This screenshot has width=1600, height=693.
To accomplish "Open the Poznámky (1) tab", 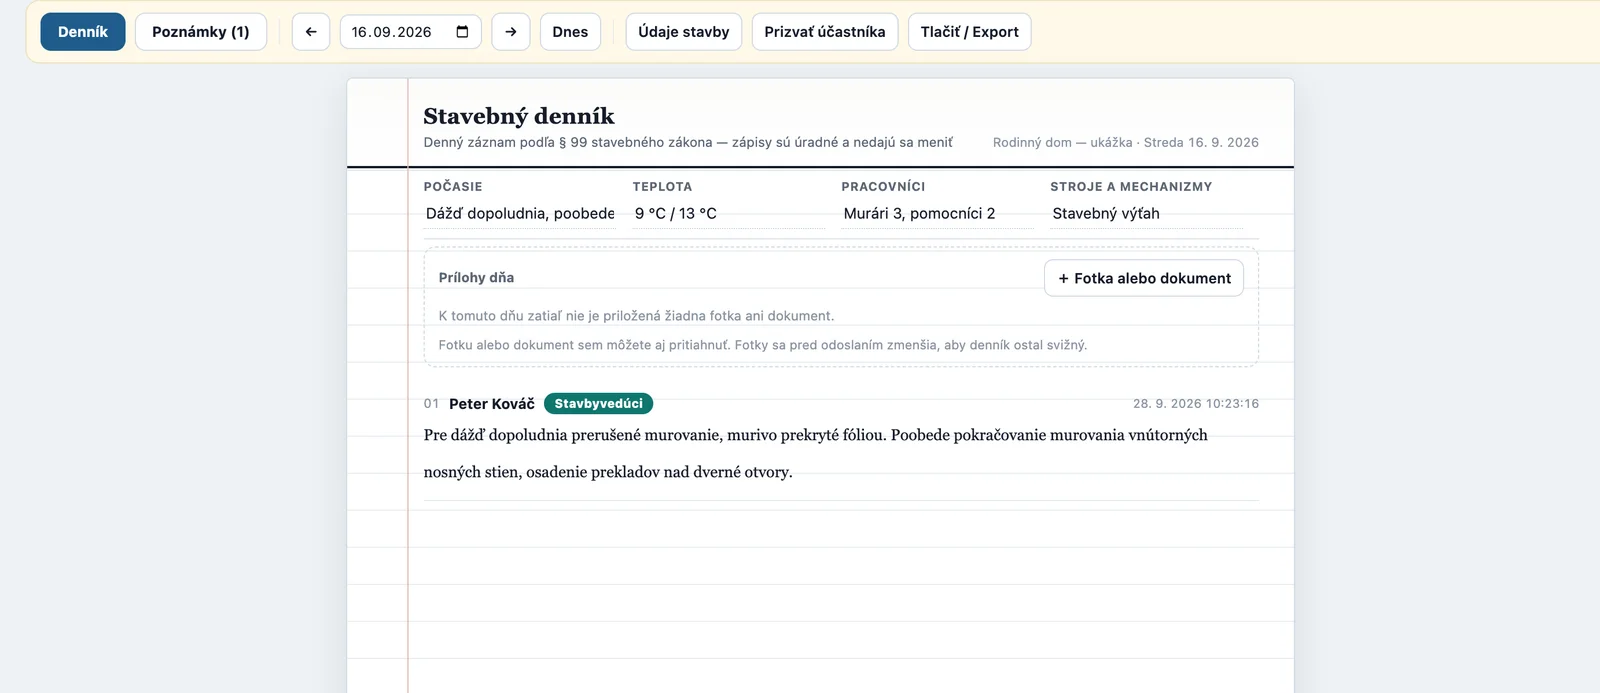I will (201, 32).
